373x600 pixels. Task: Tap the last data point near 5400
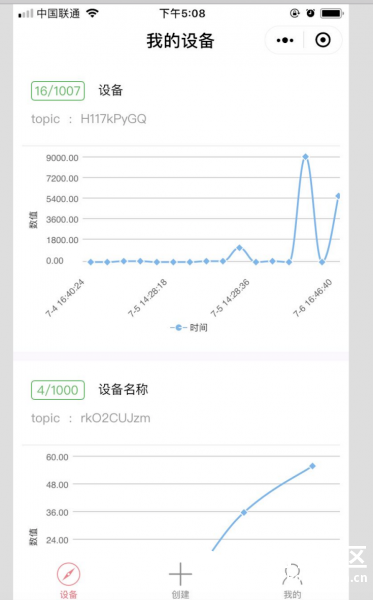338,196
